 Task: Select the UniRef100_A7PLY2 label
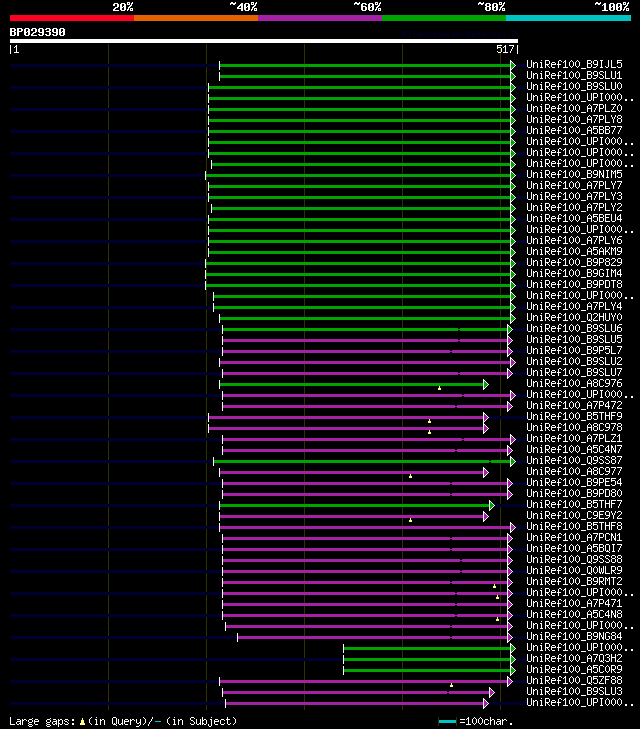pyautogui.click(x=574, y=207)
